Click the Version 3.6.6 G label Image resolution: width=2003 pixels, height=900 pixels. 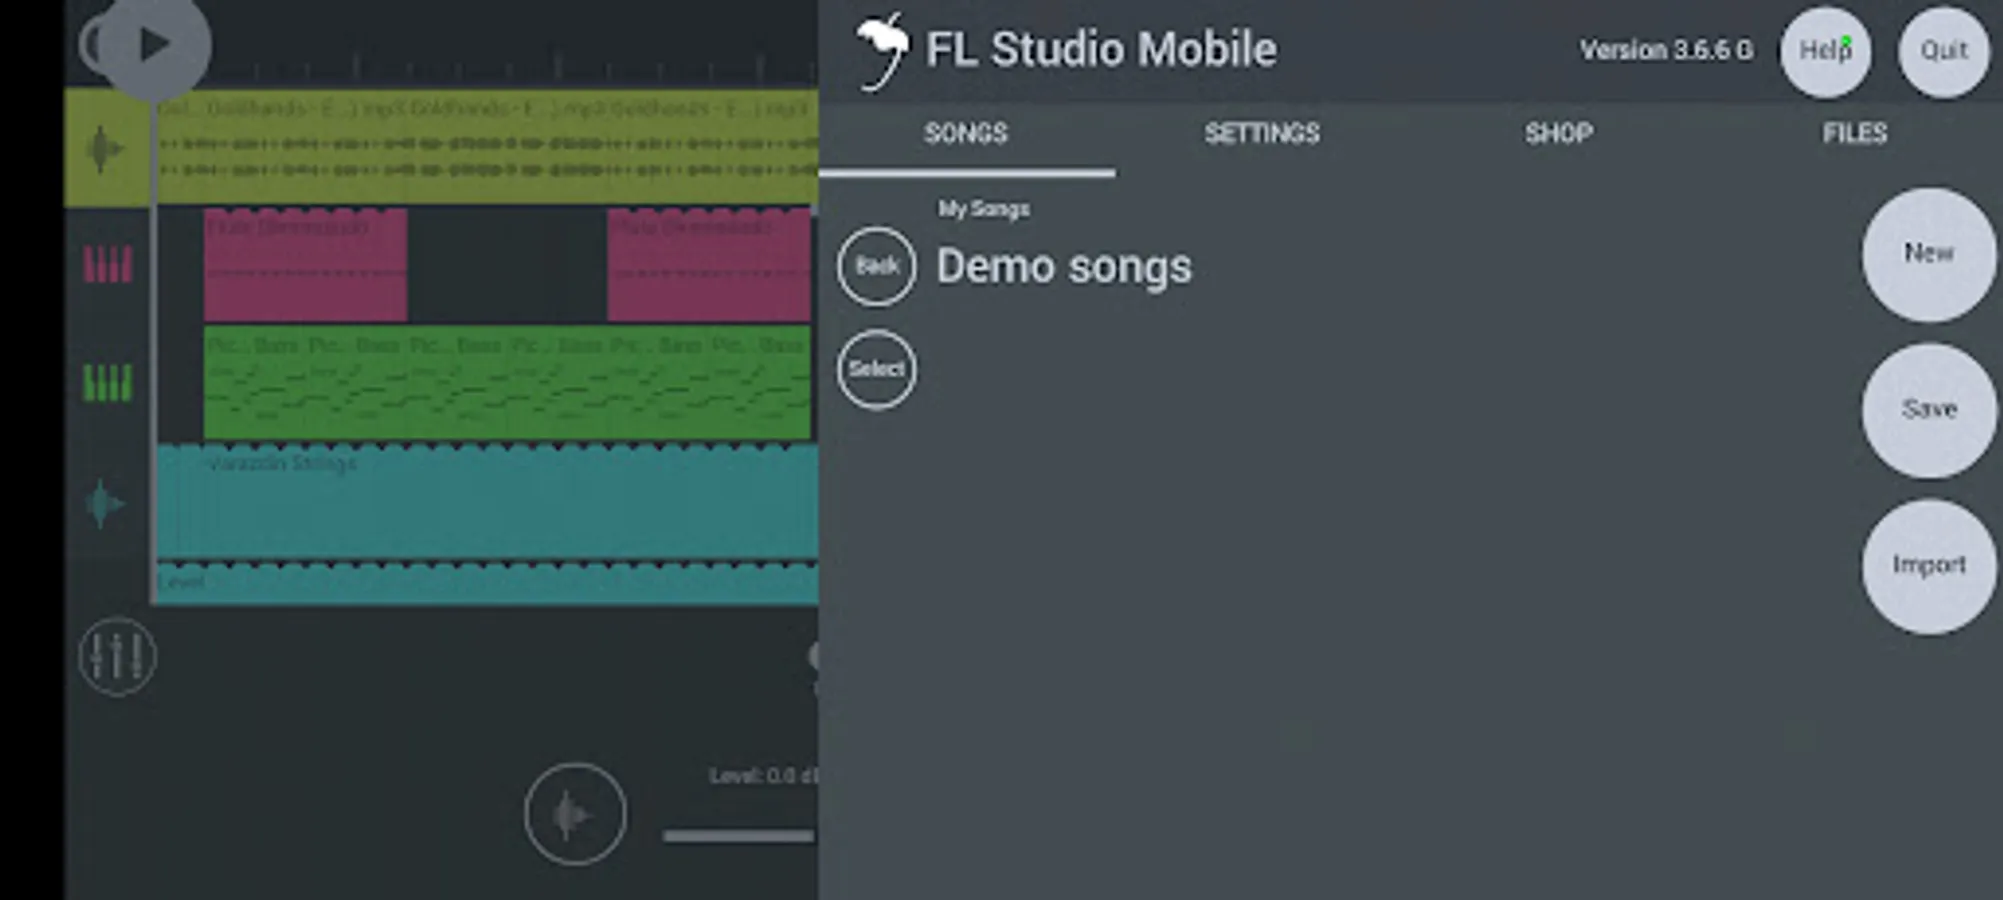pyautogui.click(x=1666, y=50)
